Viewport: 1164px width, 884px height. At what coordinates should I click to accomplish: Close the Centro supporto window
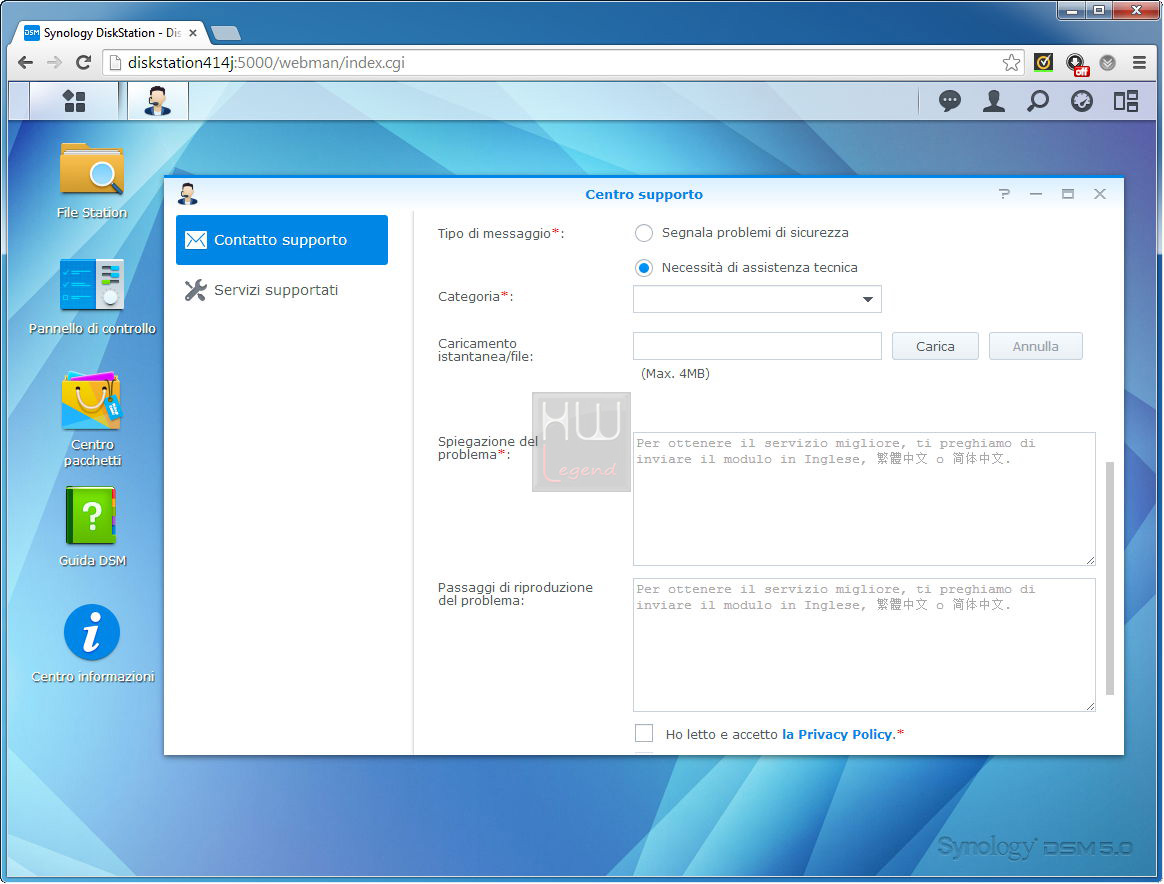tap(1099, 194)
